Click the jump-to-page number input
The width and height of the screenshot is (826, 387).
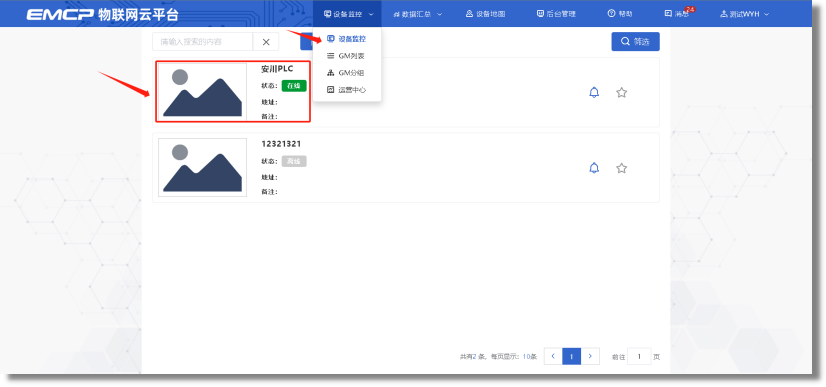click(x=640, y=356)
